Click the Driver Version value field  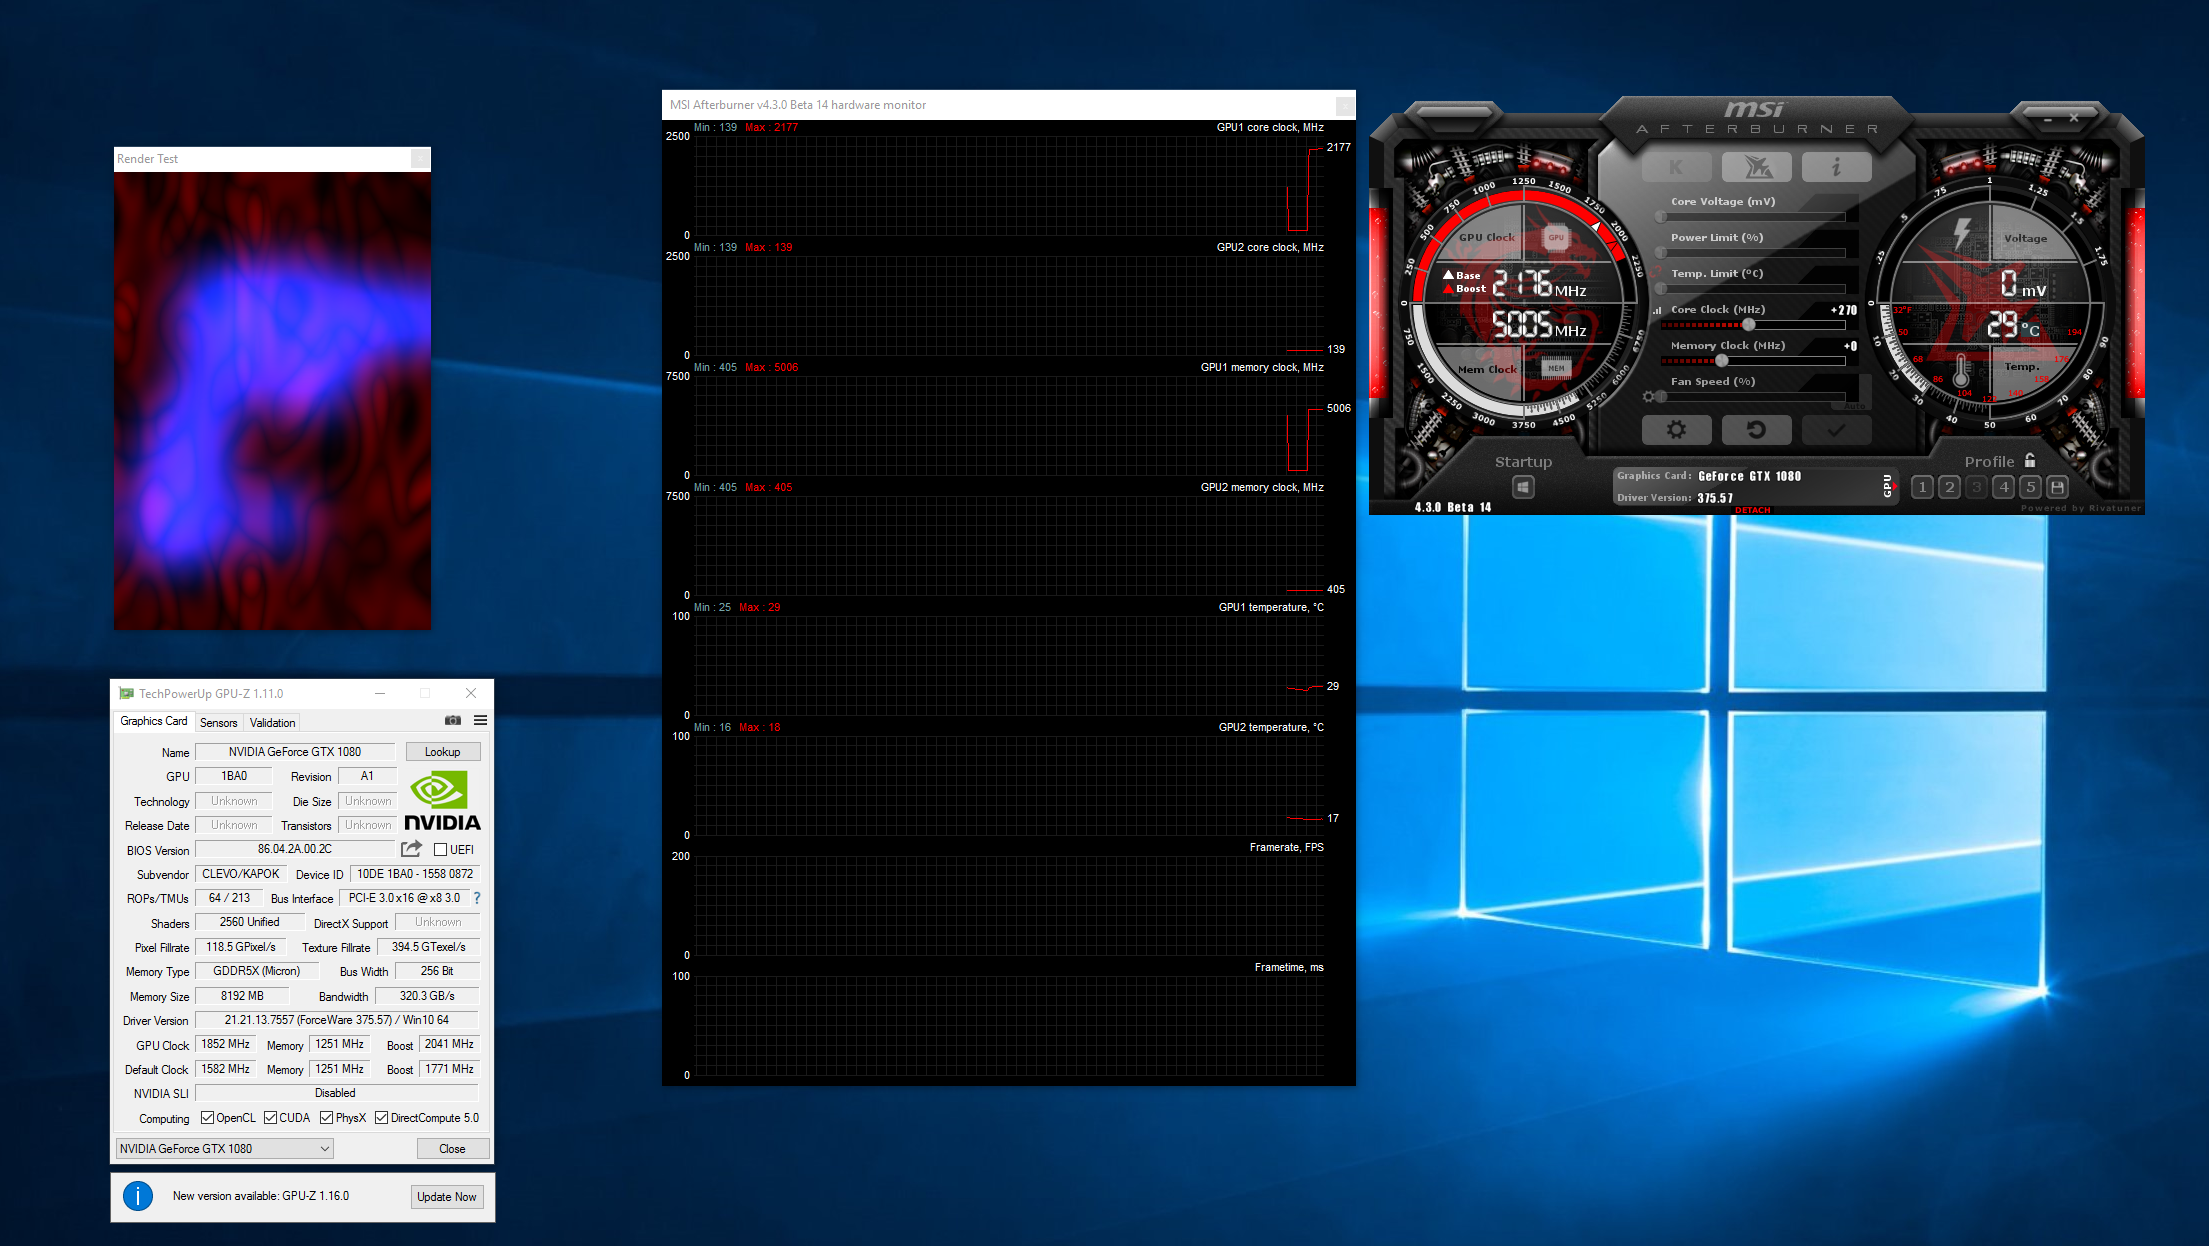(337, 1020)
